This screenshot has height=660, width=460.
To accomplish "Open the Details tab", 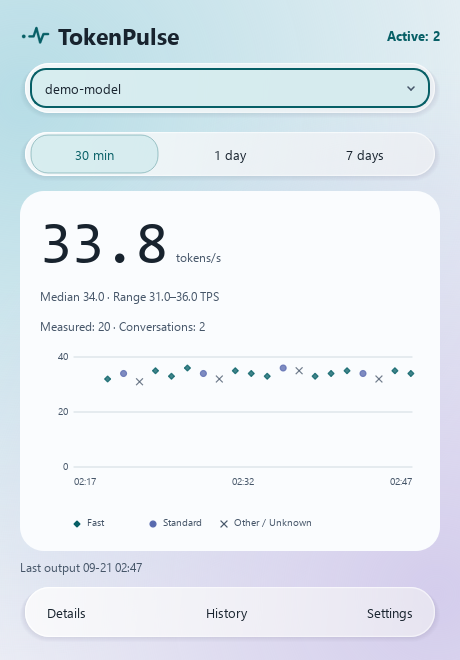I will (x=66, y=614).
